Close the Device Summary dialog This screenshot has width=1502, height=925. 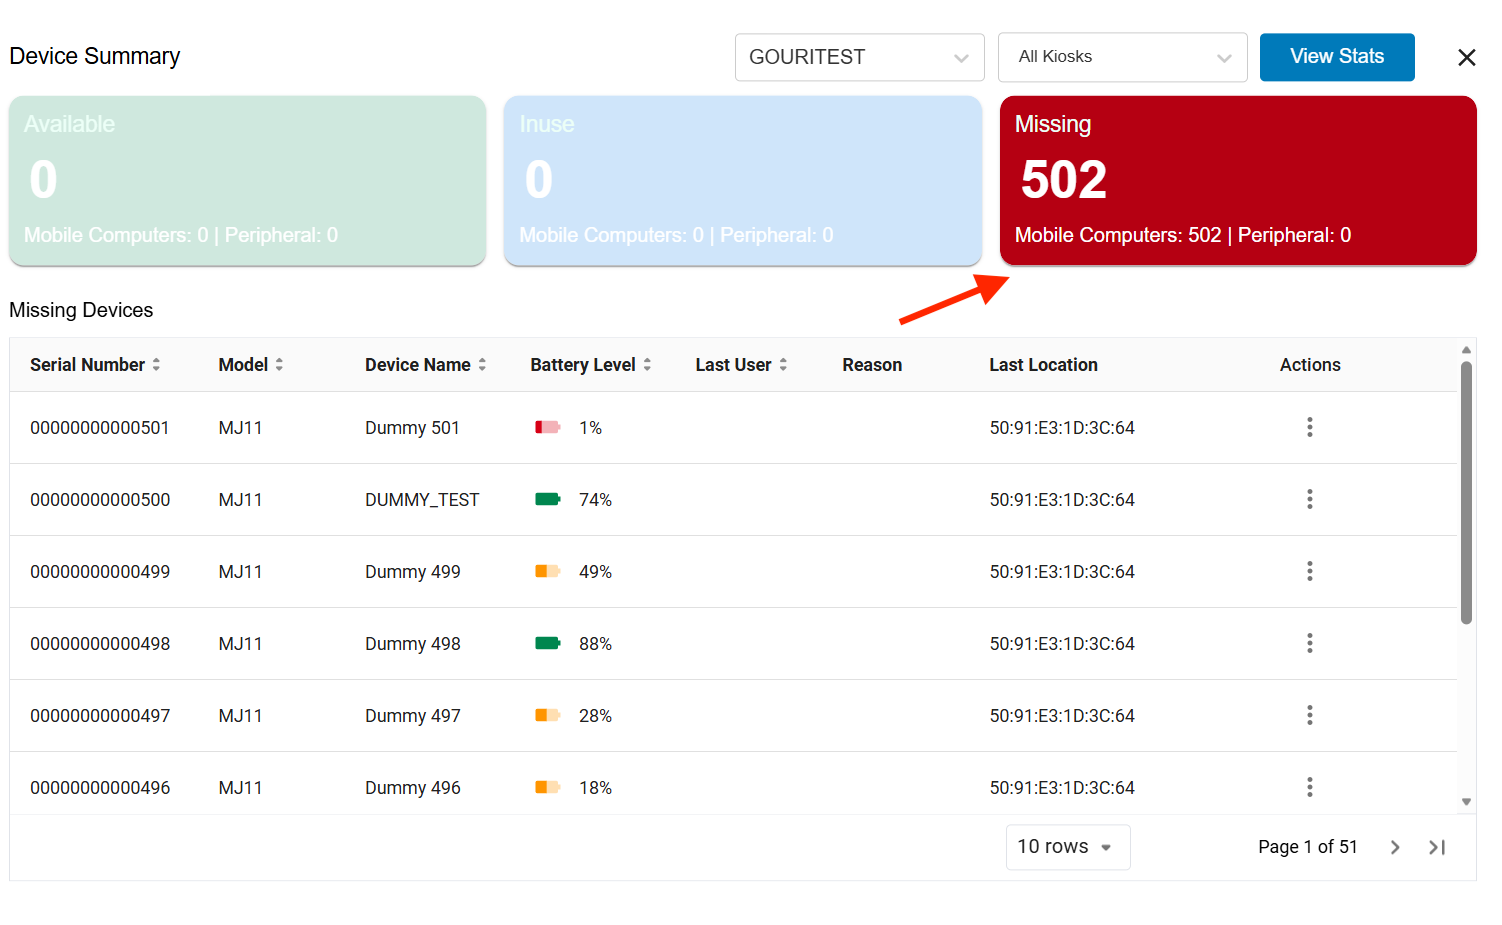(x=1466, y=58)
